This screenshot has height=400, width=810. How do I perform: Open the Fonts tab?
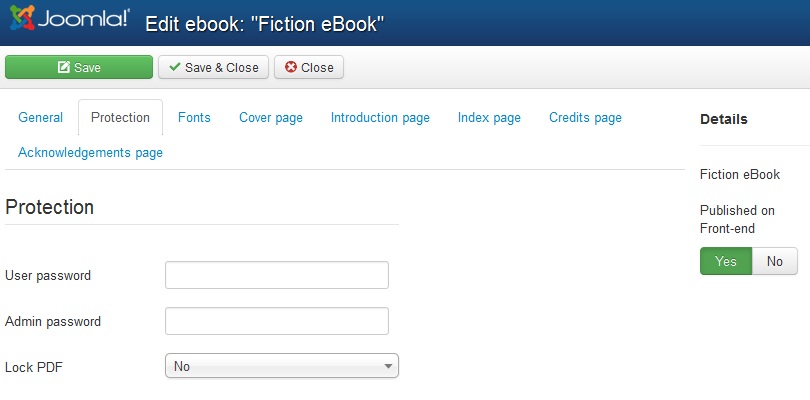pyautogui.click(x=194, y=117)
